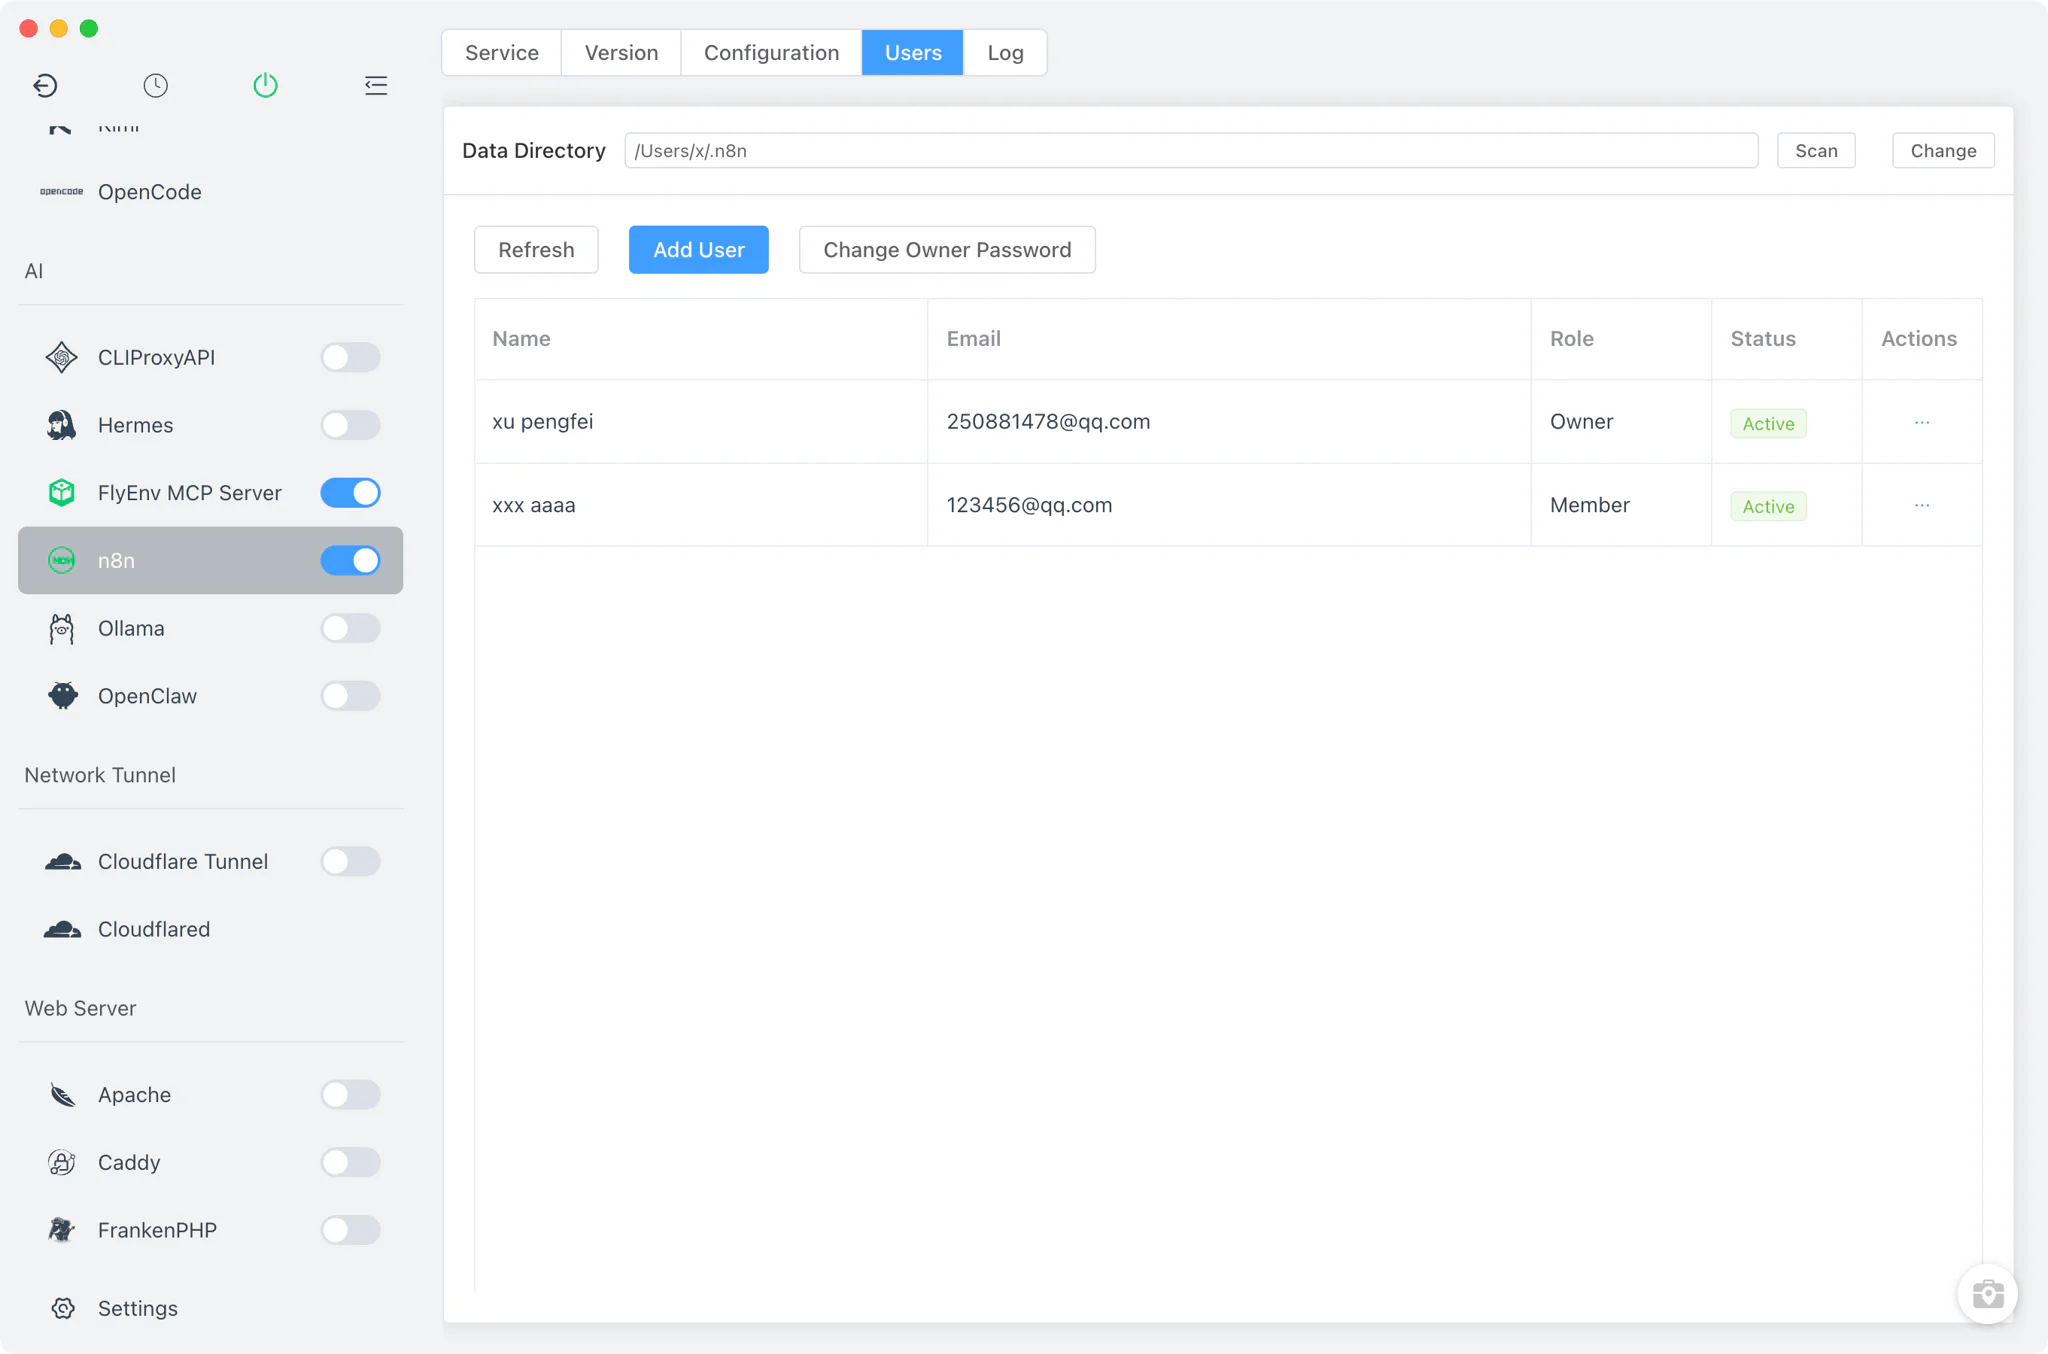This screenshot has height=1354, width=2048.
Task: Enable the Hermes service toggle
Action: tap(350, 425)
